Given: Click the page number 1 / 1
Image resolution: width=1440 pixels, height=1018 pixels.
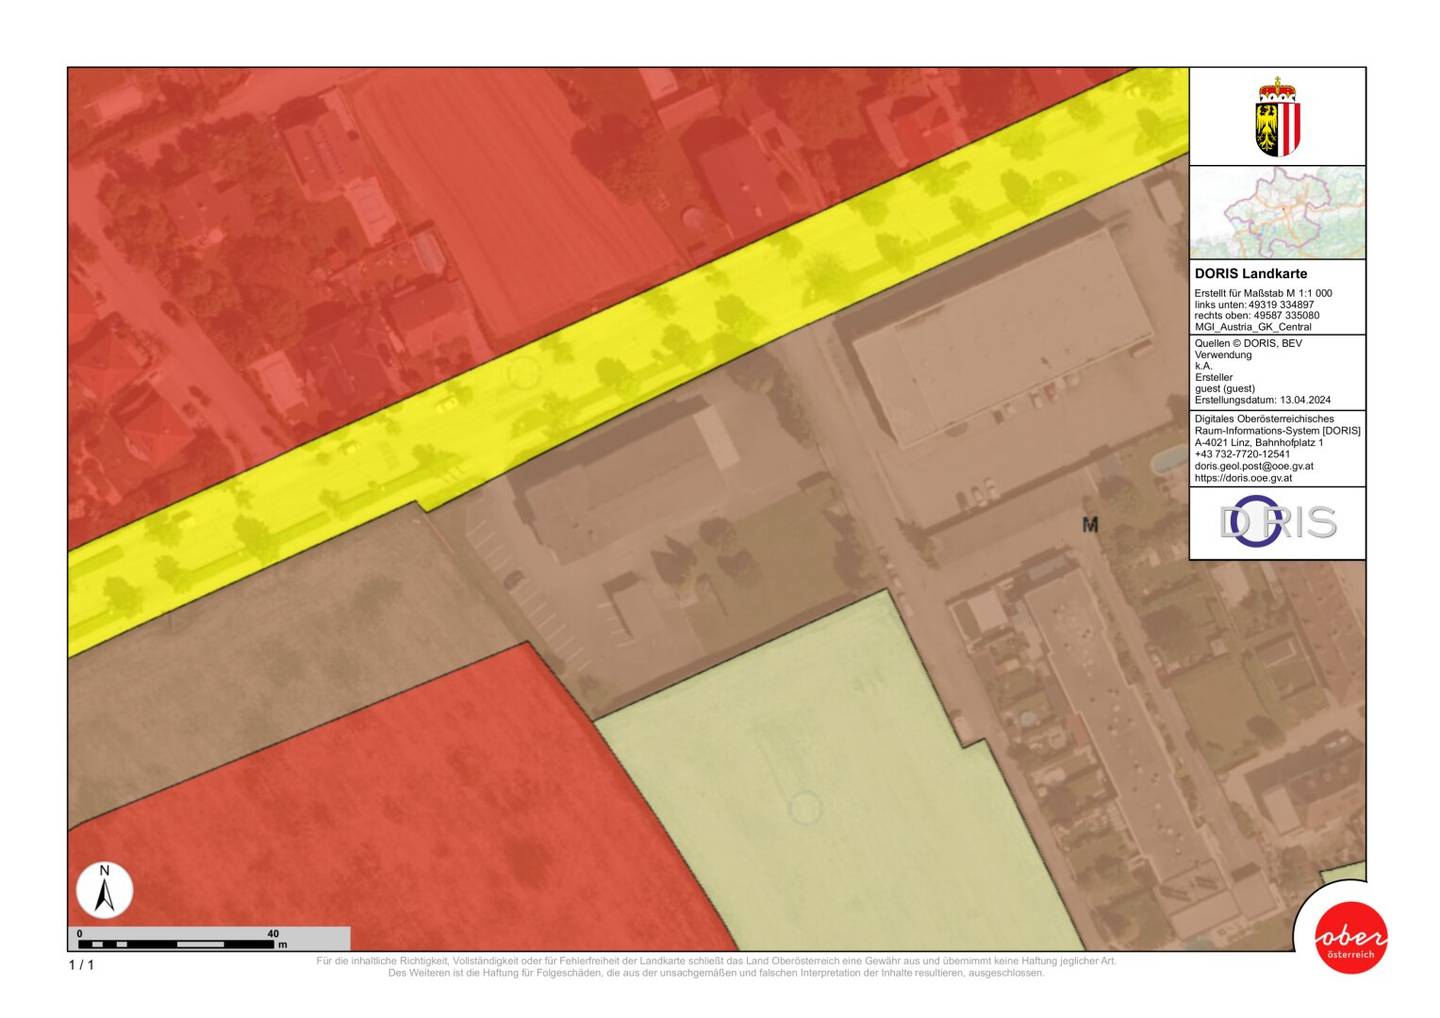Looking at the screenshot, I should [81, 965].
